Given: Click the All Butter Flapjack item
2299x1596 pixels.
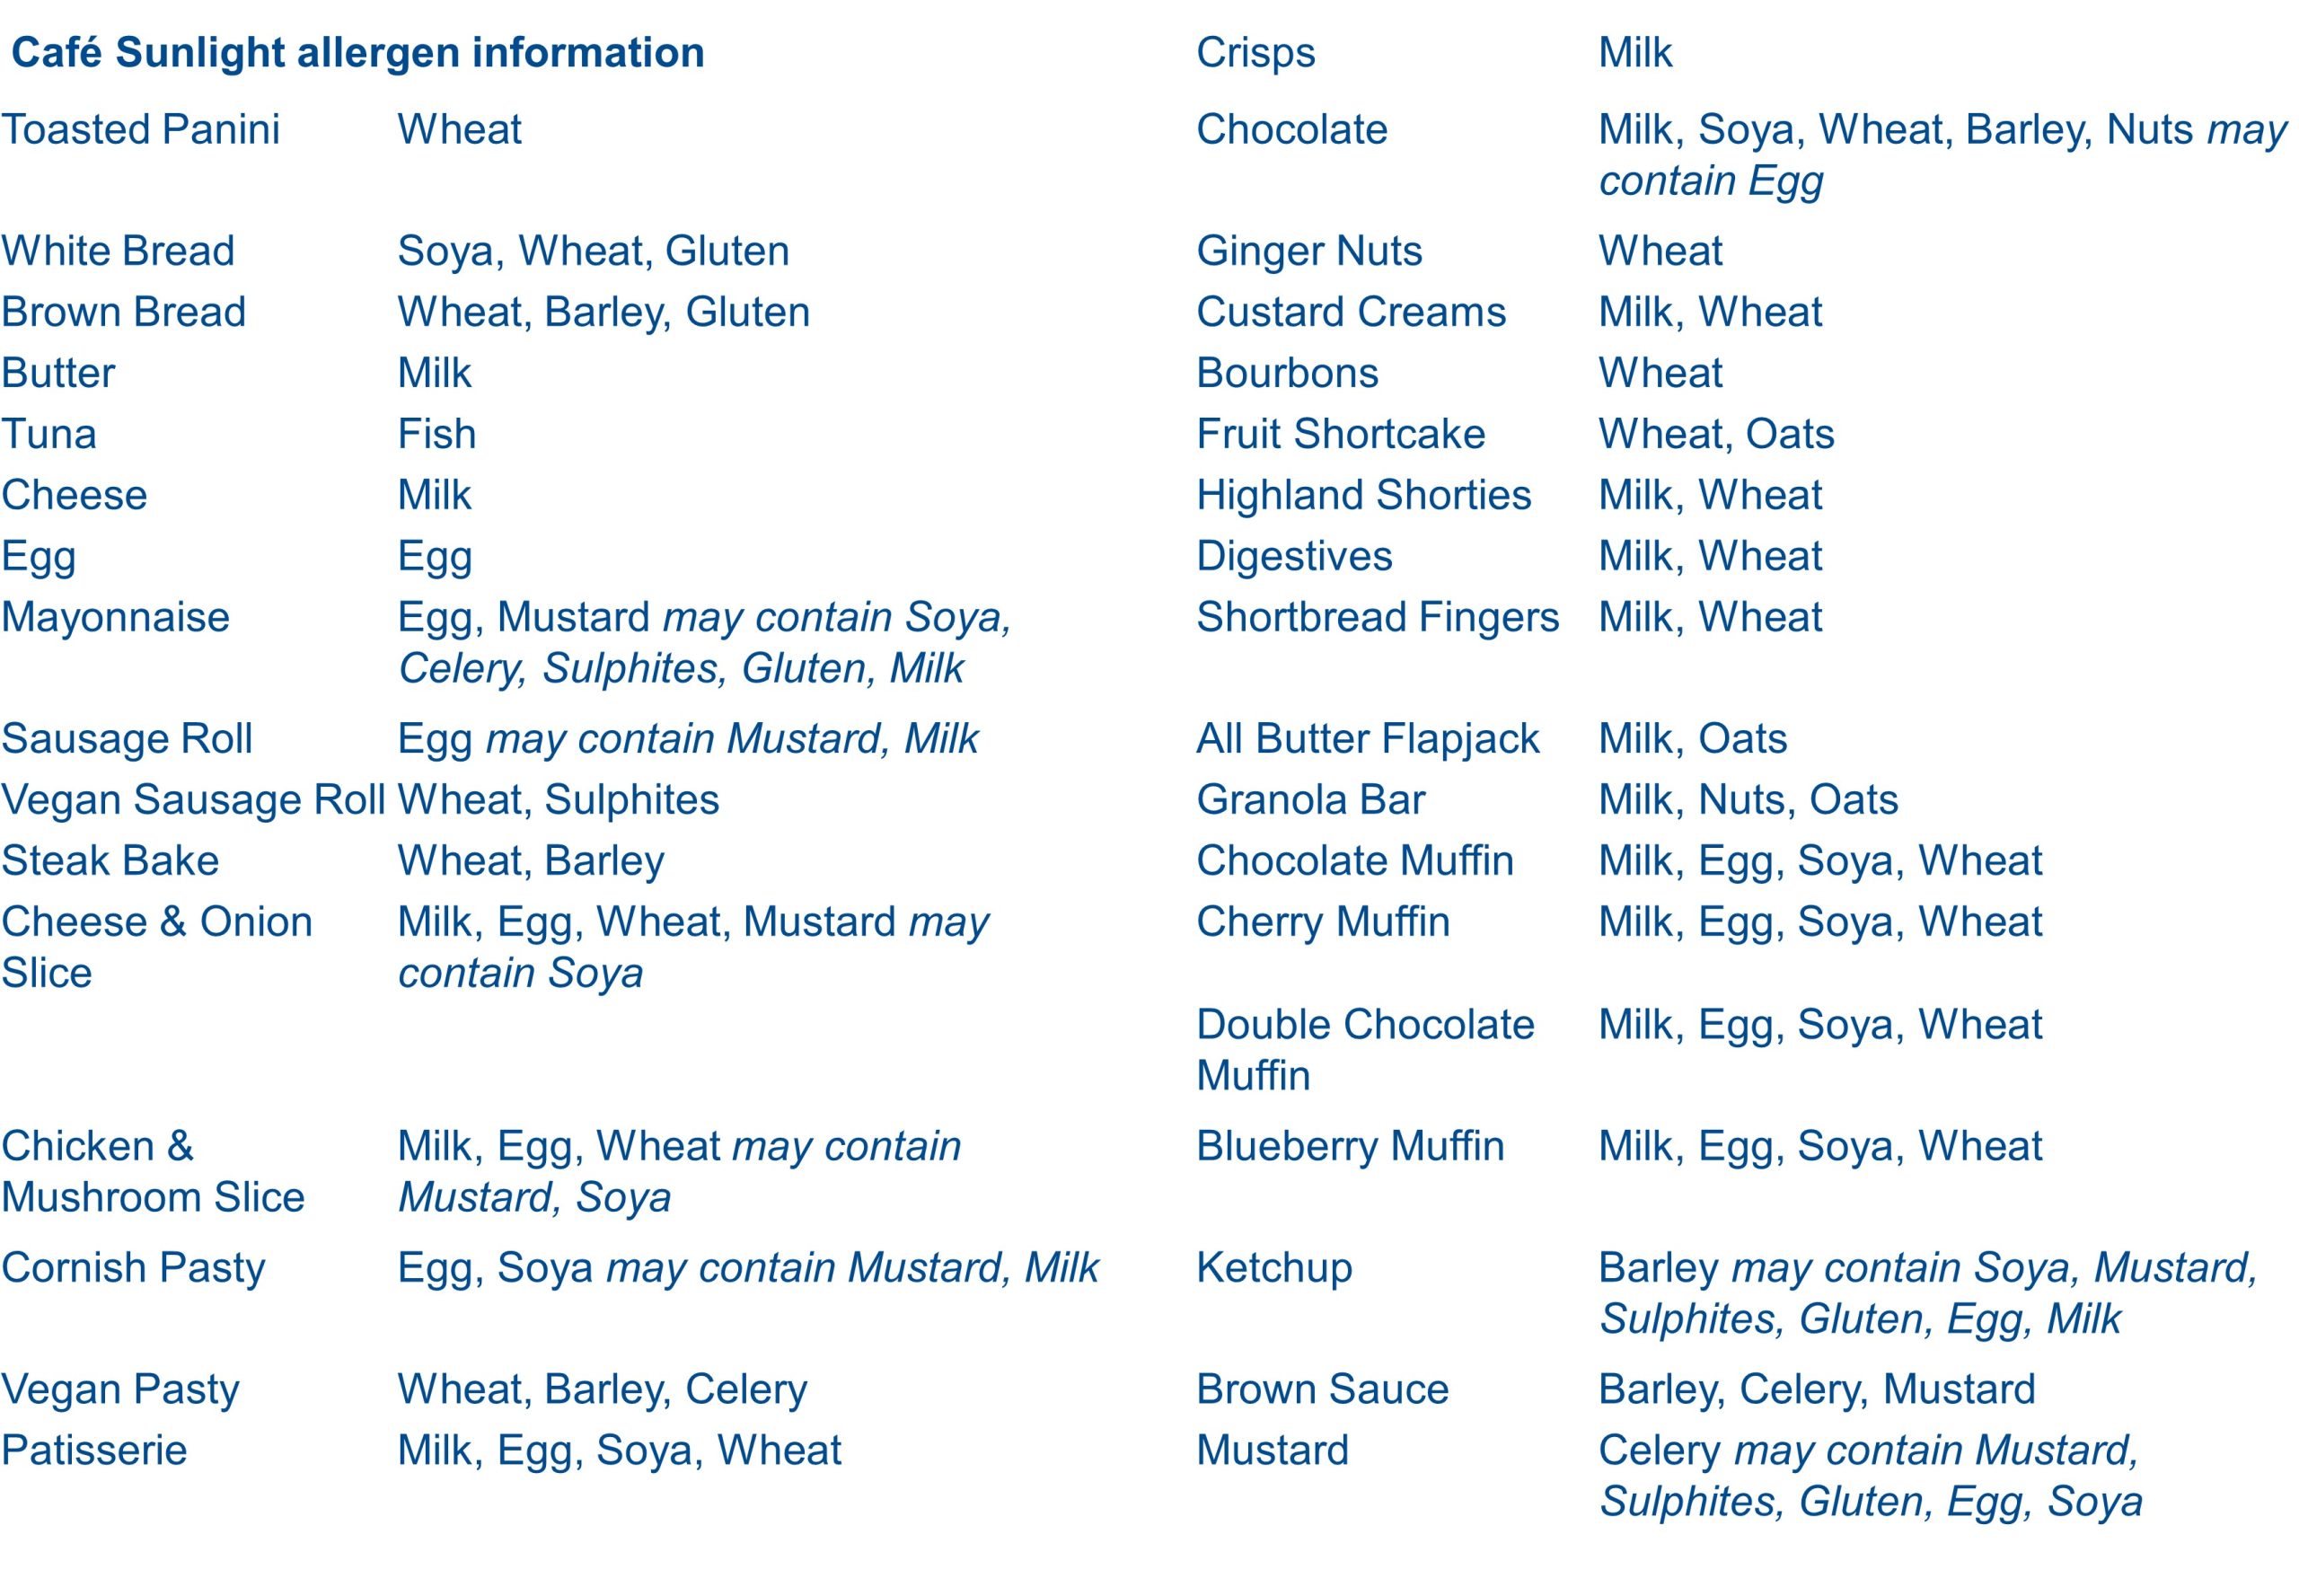Looking at the screenshot, I should [x=1368, y=739].
